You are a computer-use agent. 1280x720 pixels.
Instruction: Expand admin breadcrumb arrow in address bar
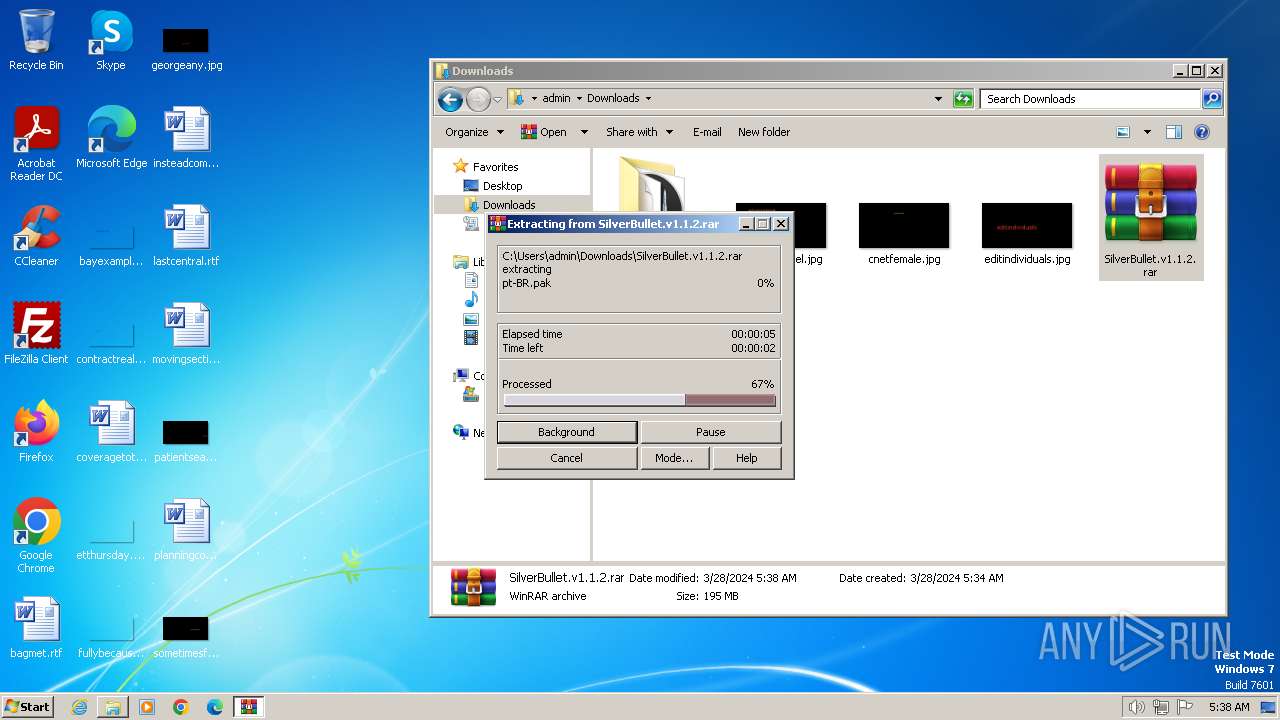pos(578,99)
